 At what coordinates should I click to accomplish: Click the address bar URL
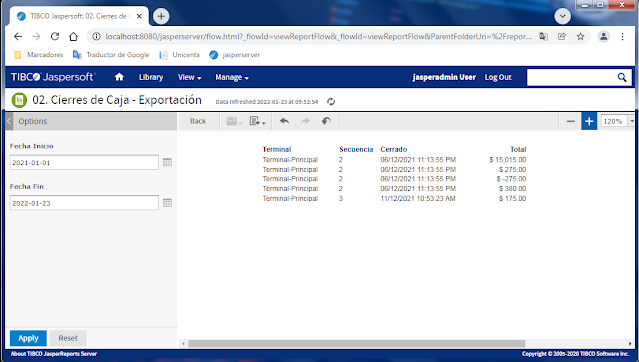(318, 36)
